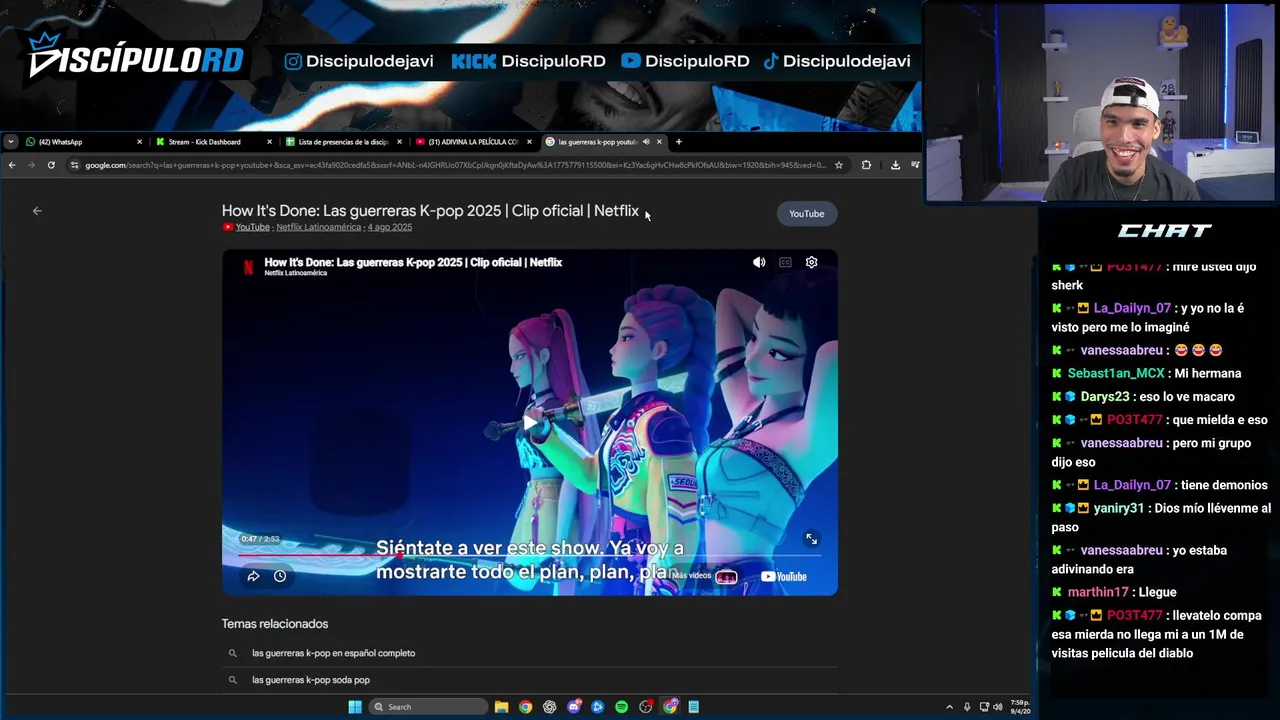Select chat user Sebast1an_MCX
The image size is (1280, 720).
tap(1116, 373)
